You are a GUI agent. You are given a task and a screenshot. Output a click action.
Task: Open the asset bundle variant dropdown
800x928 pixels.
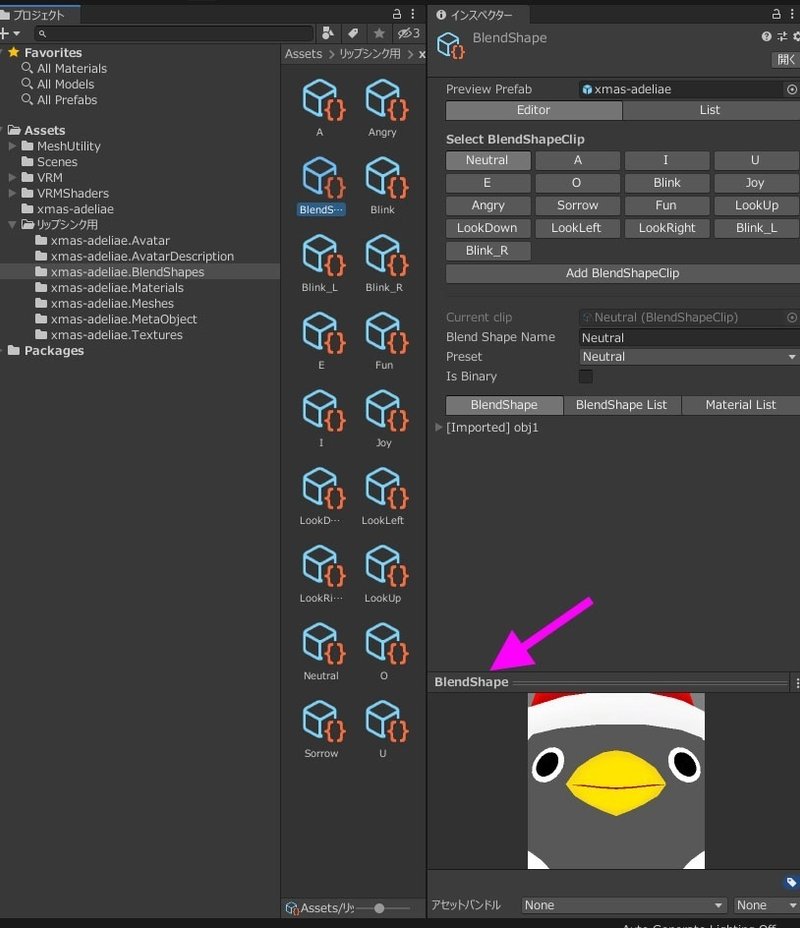(766, 905)
